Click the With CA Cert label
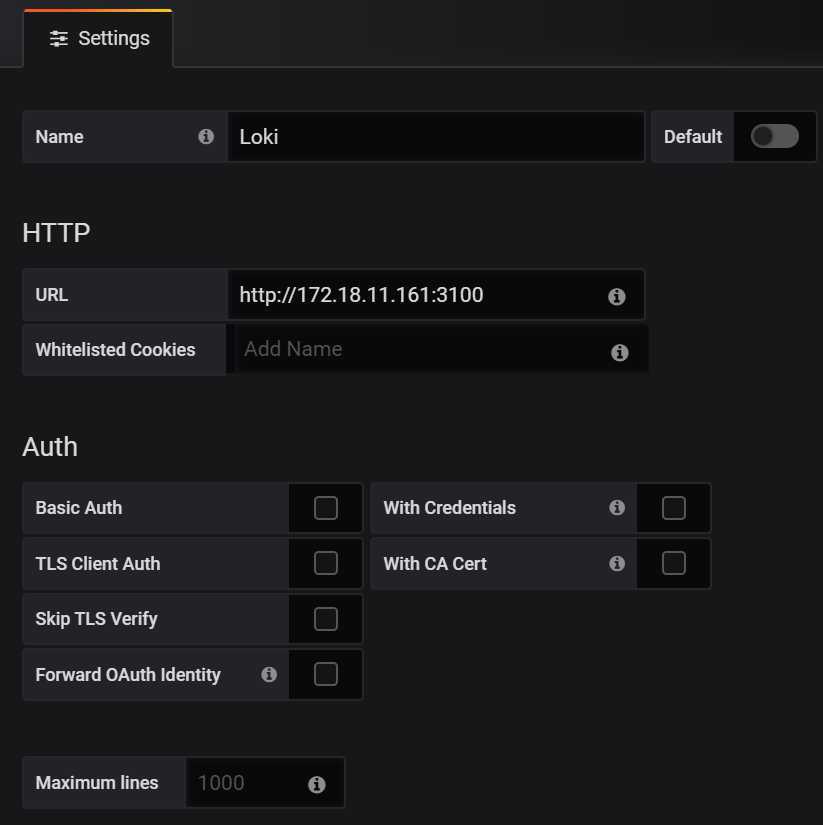The height and width of the screenshot is (825, 823). click(x=435, y=564)
